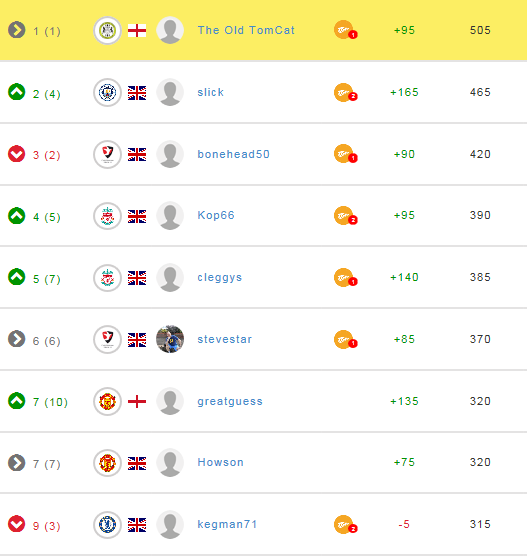Screen dimensions: 527x557
Task: Click cleggys' default avatar image
Action: (x=170, y=277)
